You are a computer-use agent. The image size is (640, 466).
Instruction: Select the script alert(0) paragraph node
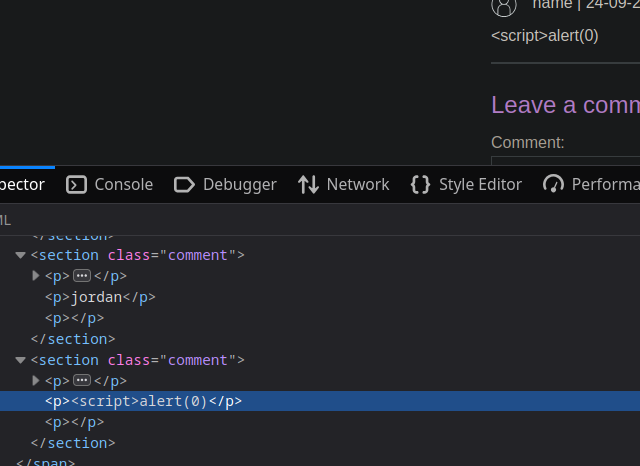143,401
